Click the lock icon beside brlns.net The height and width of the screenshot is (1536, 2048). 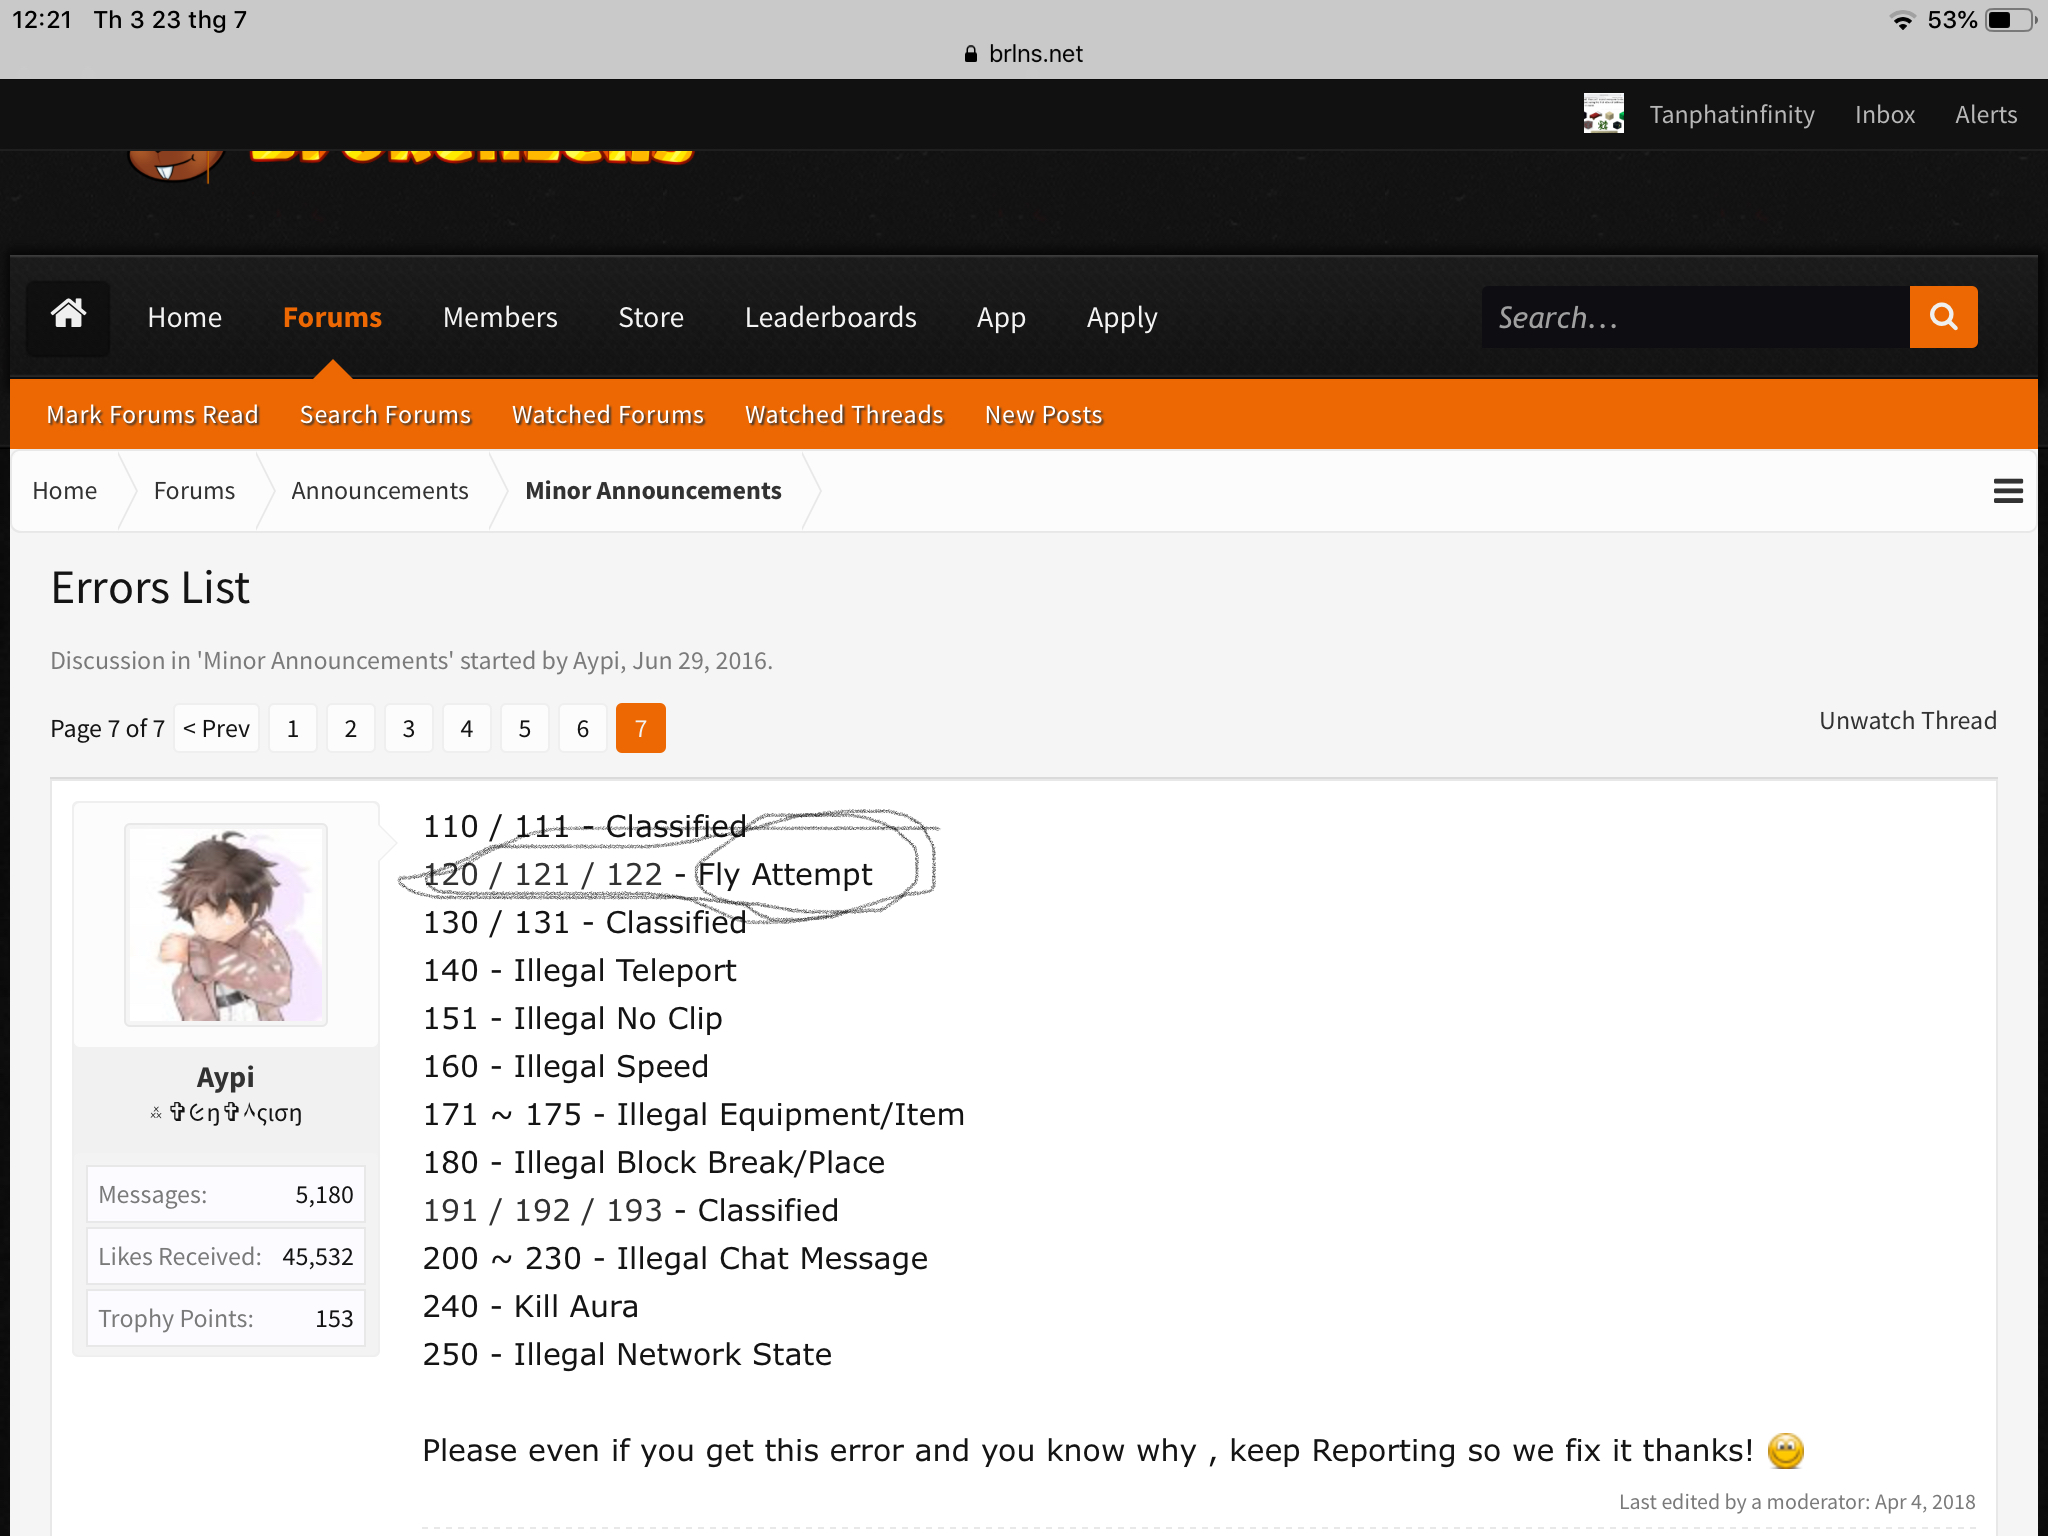(x=970, y=54)
